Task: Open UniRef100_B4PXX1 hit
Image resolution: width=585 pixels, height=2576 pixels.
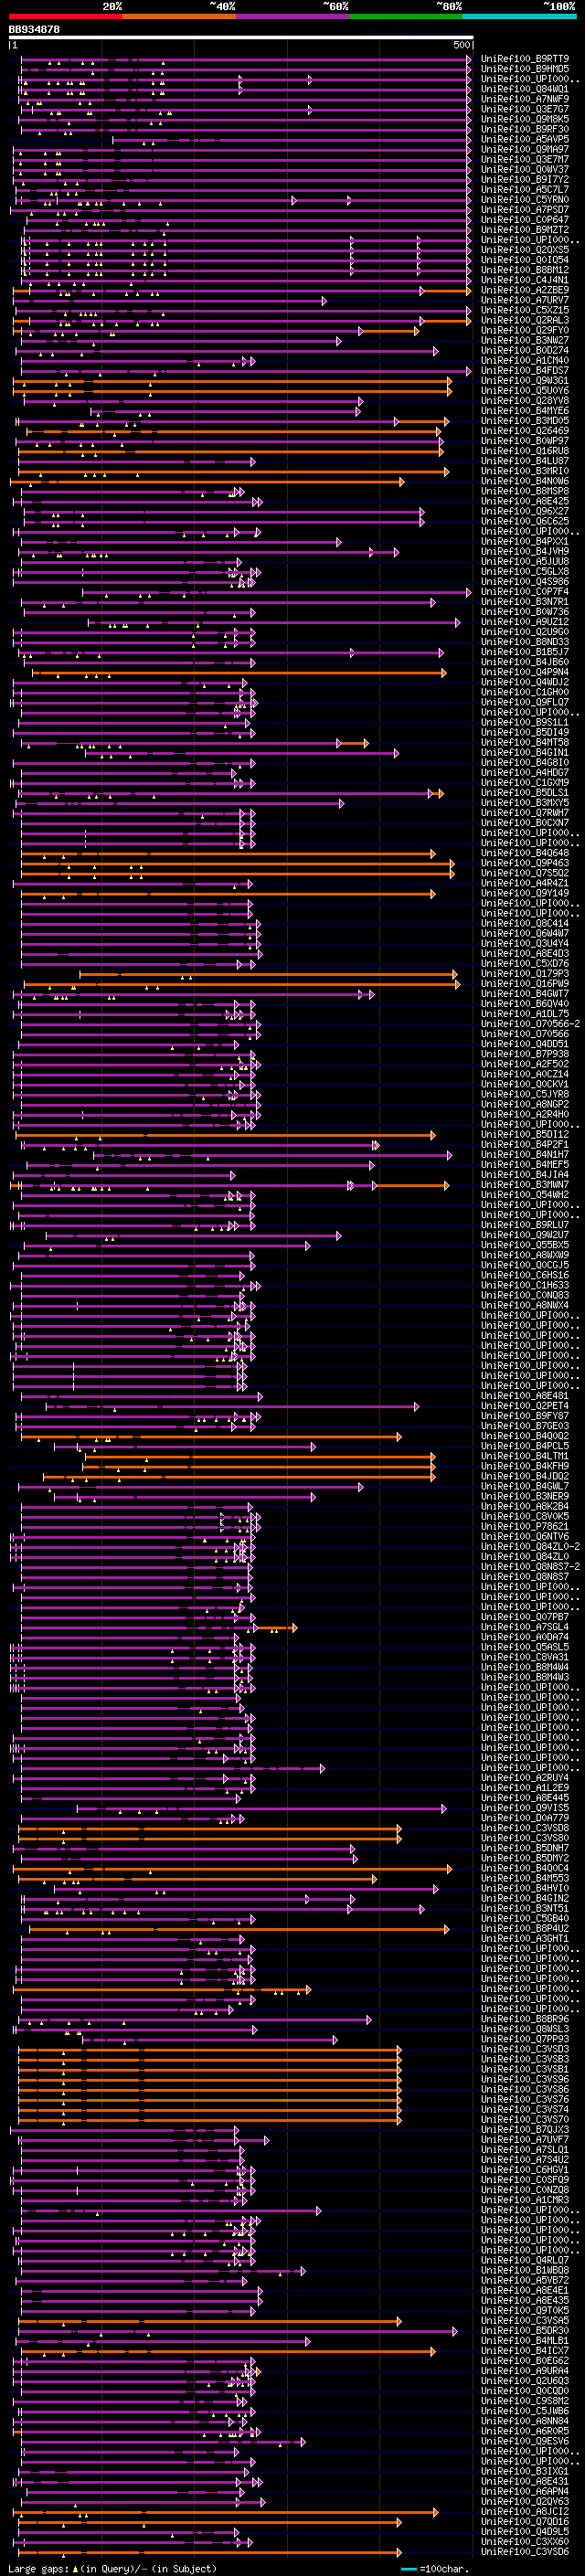Action: (525, 541)
